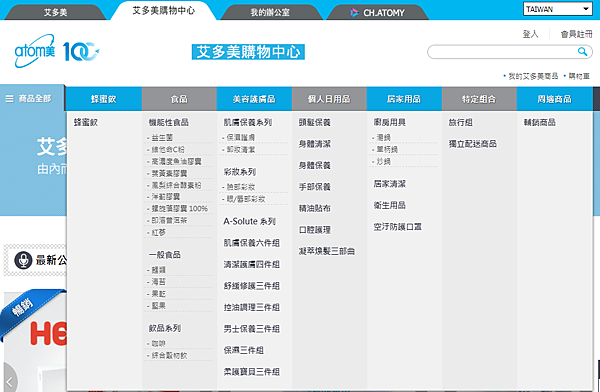Choose 即溶普洱茶 entry
Screen dimensions: 600x392
[x=169, y=220]
